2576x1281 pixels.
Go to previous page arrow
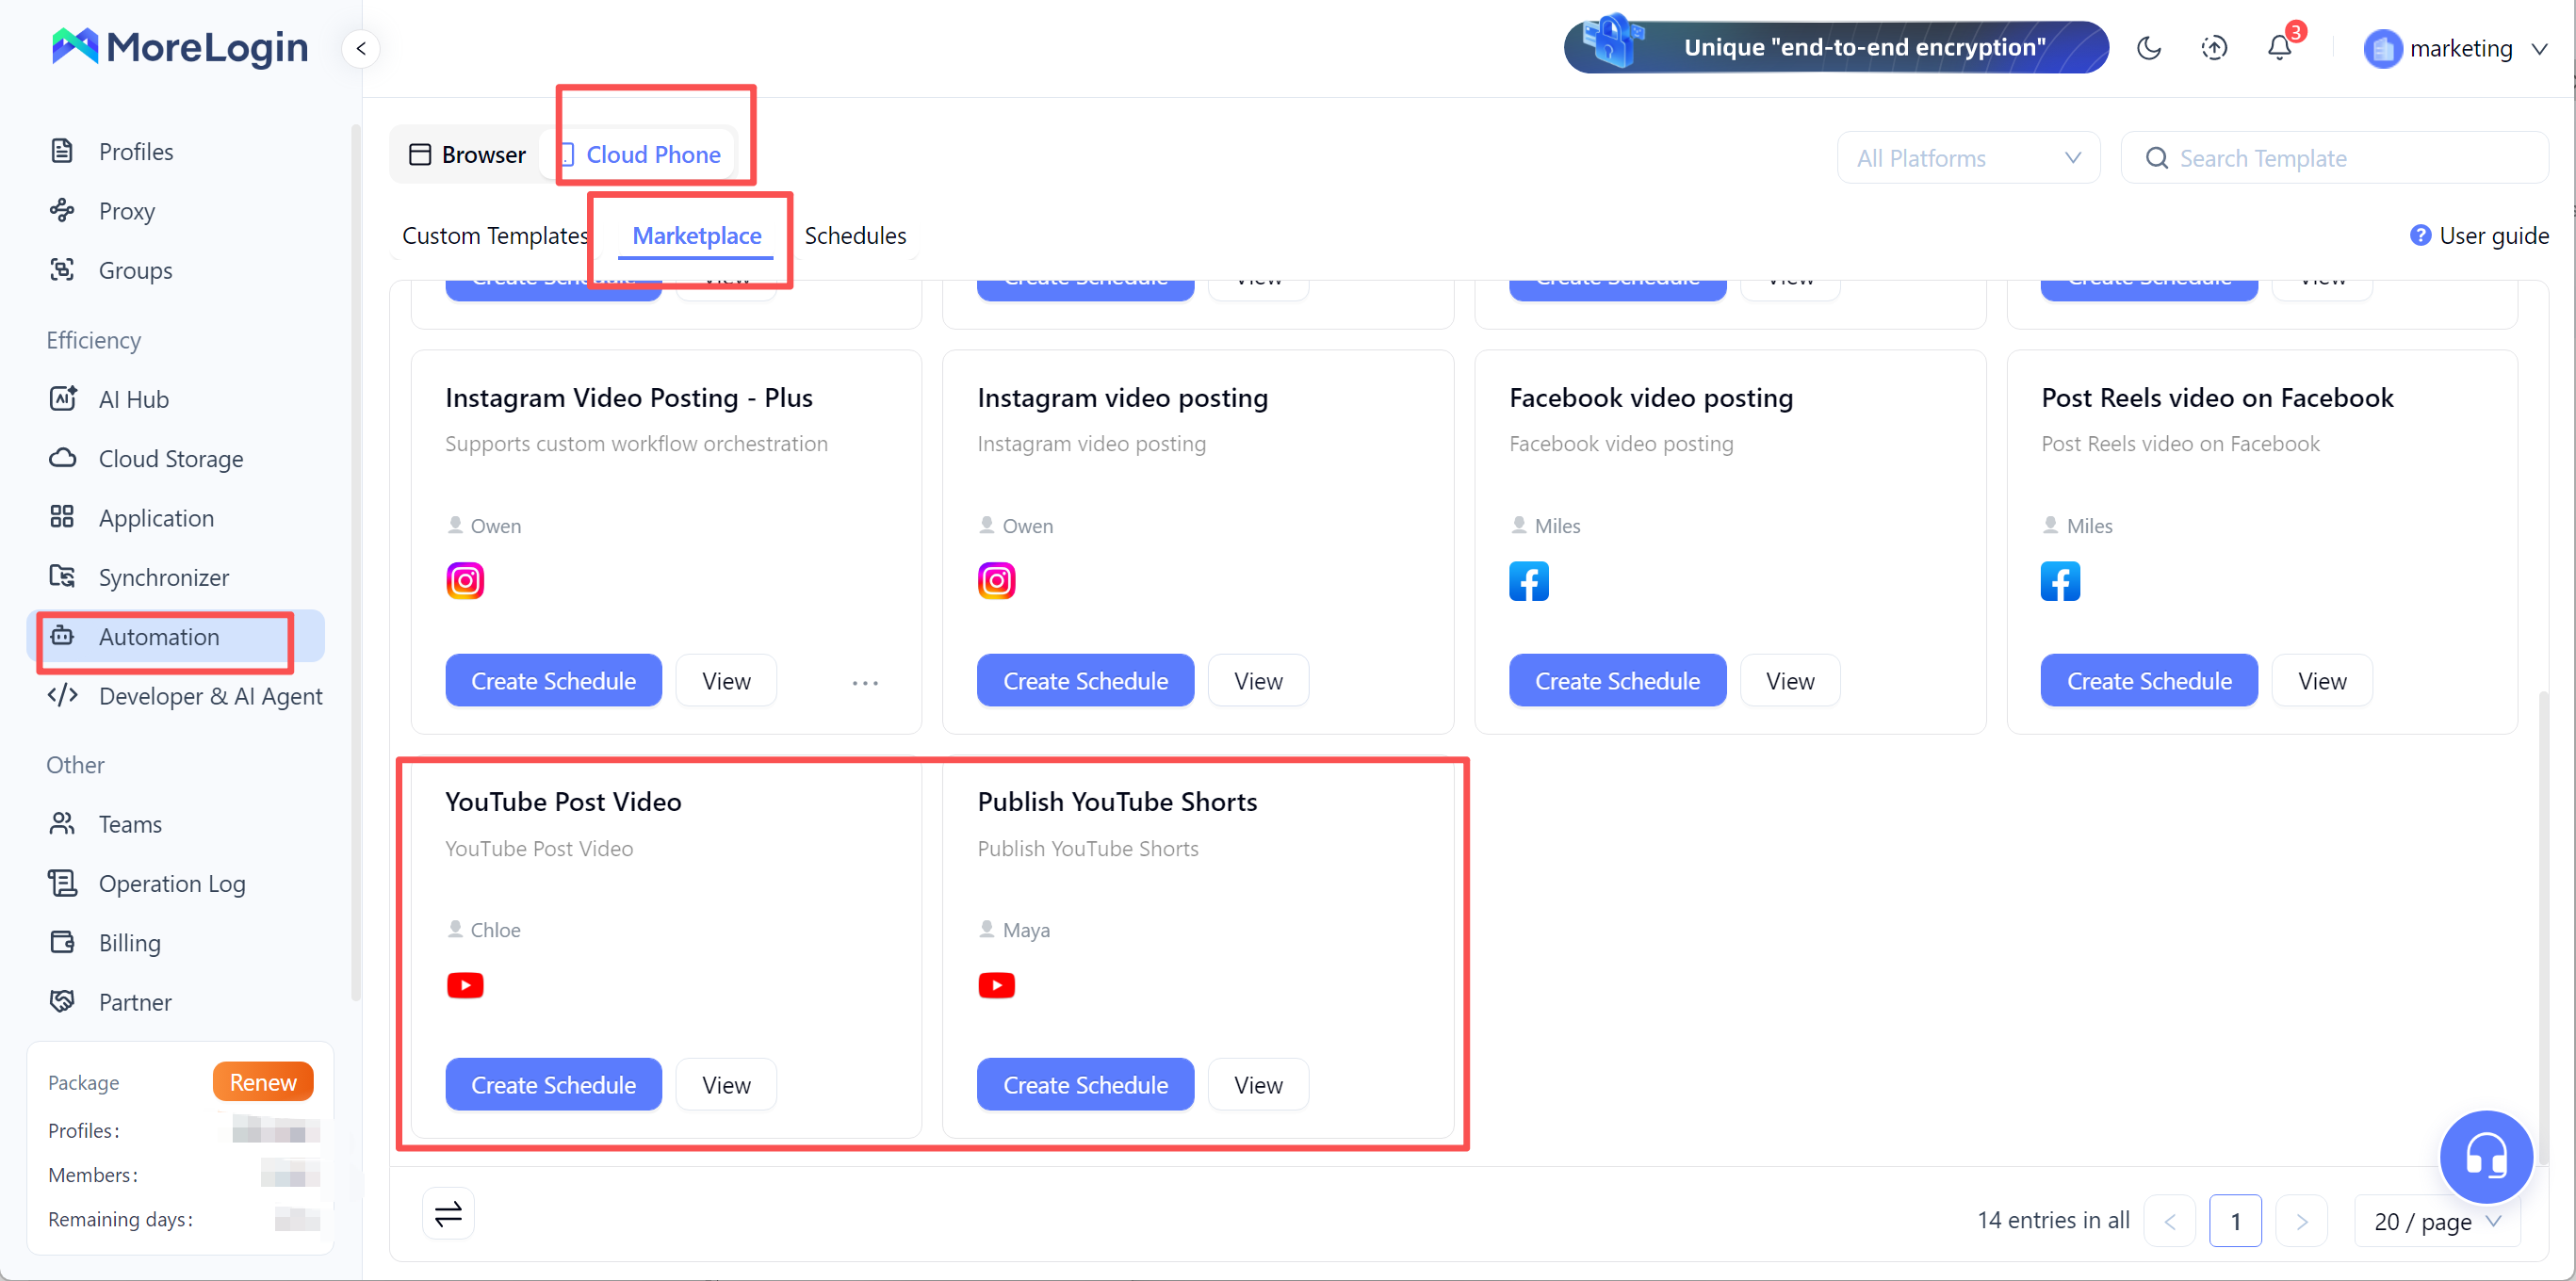tap(2169, 1221)
